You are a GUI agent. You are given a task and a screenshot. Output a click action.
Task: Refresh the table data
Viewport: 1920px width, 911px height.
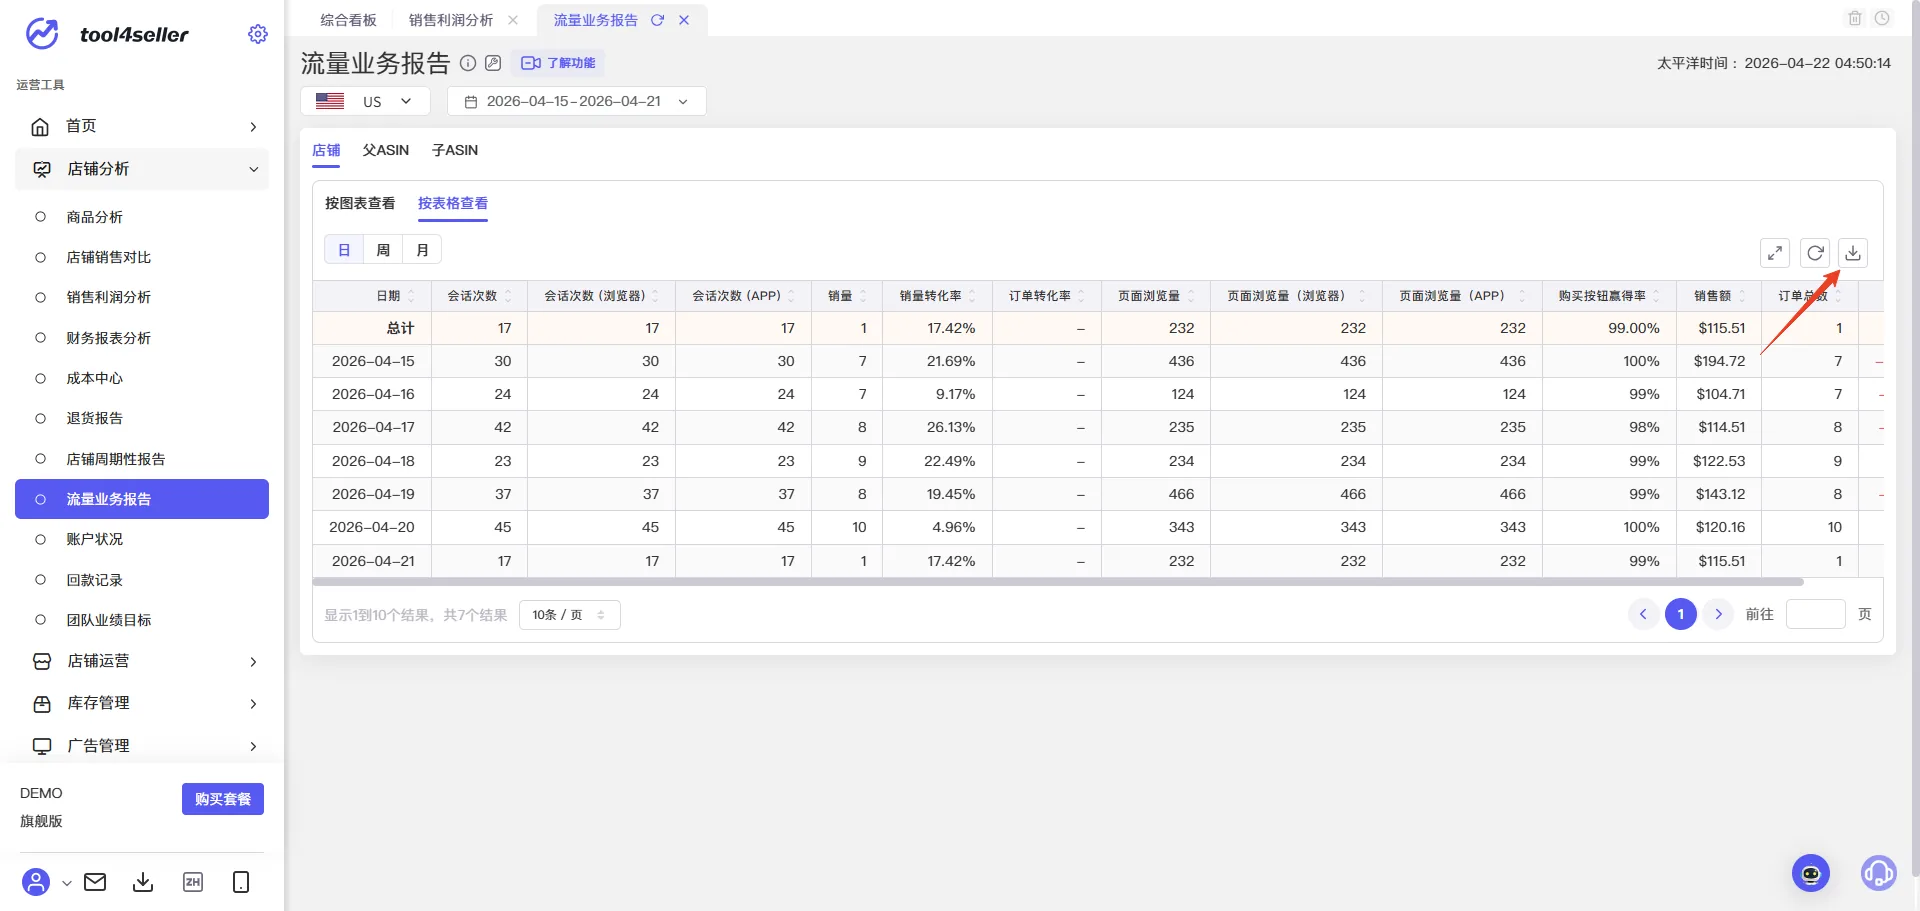pos(1815,253)
